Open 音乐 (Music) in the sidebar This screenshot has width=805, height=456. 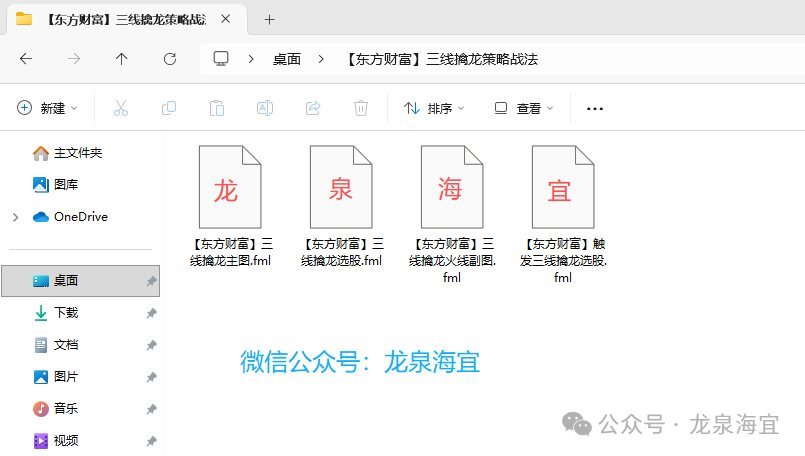[55, 409]
